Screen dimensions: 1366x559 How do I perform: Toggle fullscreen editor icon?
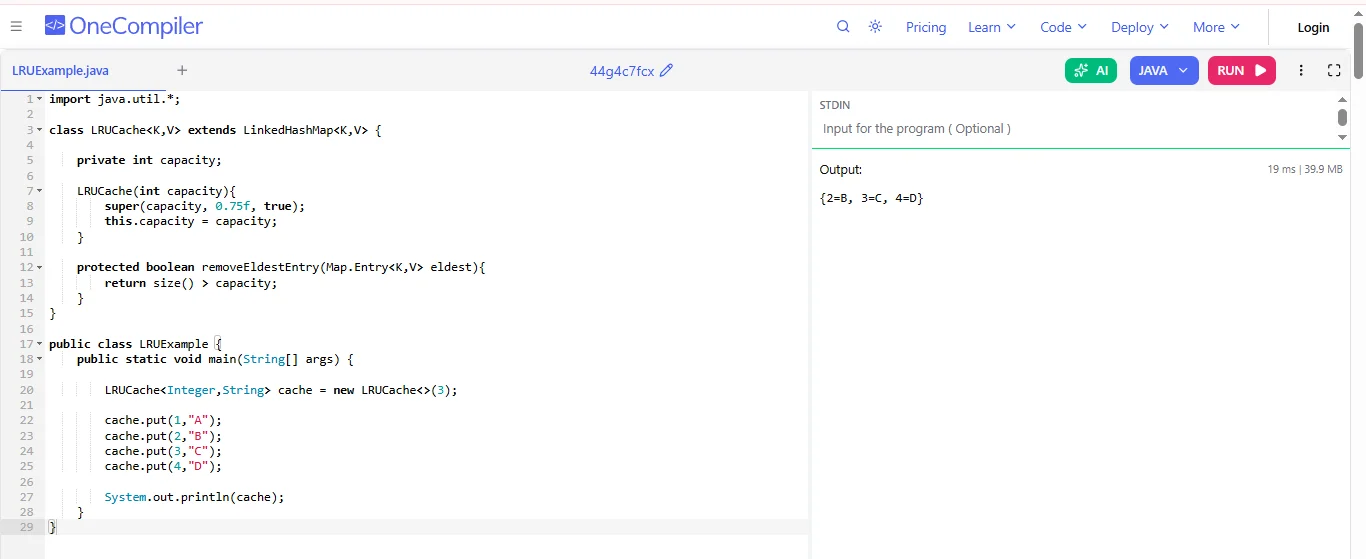point(1334,70)
